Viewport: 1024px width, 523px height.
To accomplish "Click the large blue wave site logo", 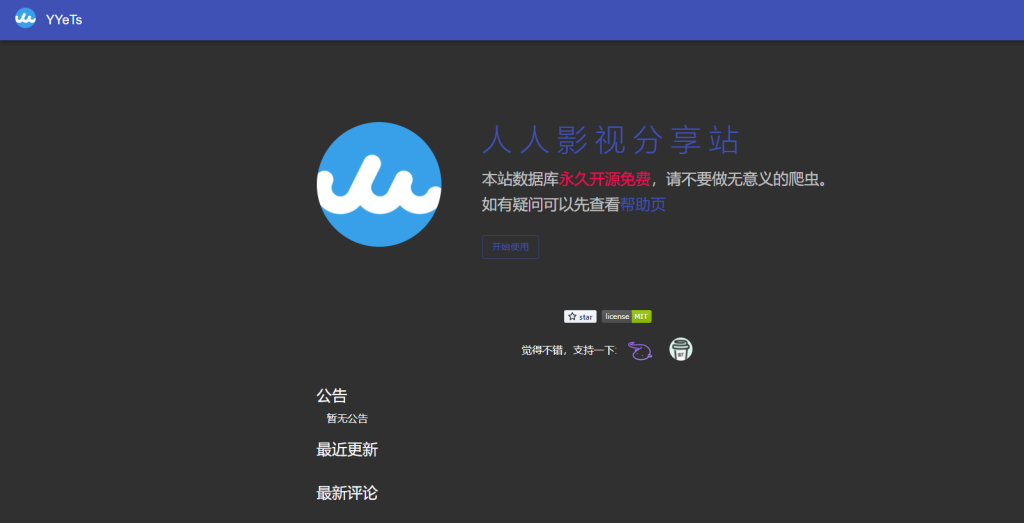I will tap(379, 184).
